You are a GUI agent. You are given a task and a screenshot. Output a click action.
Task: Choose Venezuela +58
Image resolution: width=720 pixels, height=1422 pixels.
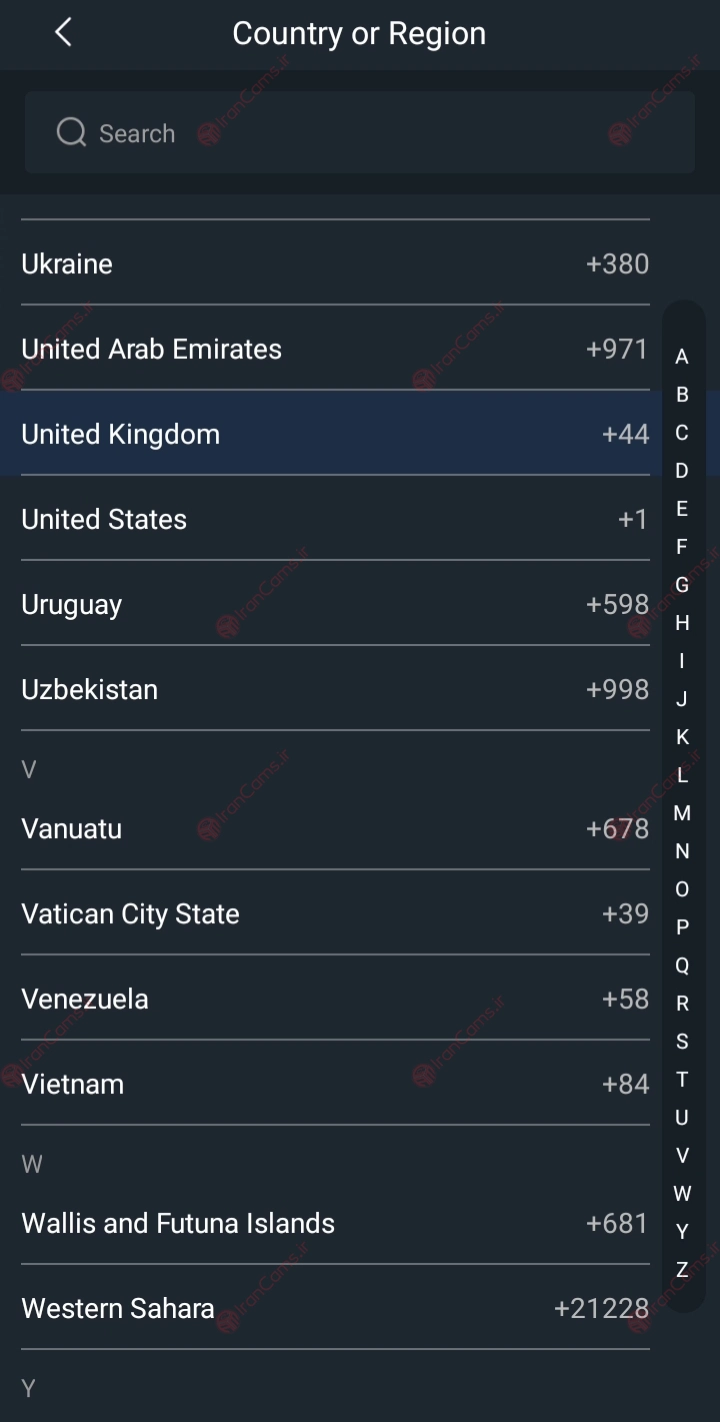pyautogui.click(x=335, y=998)
